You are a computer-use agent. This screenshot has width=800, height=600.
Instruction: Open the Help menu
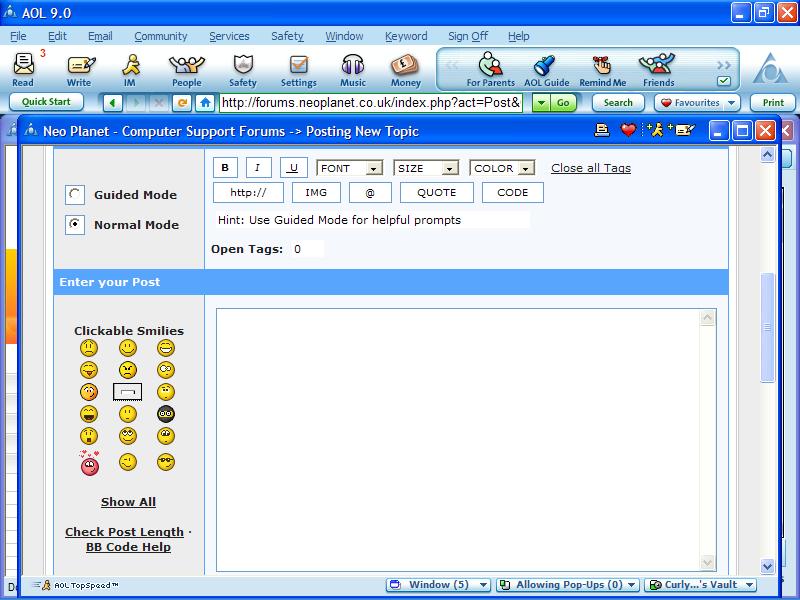coord(518,36)
